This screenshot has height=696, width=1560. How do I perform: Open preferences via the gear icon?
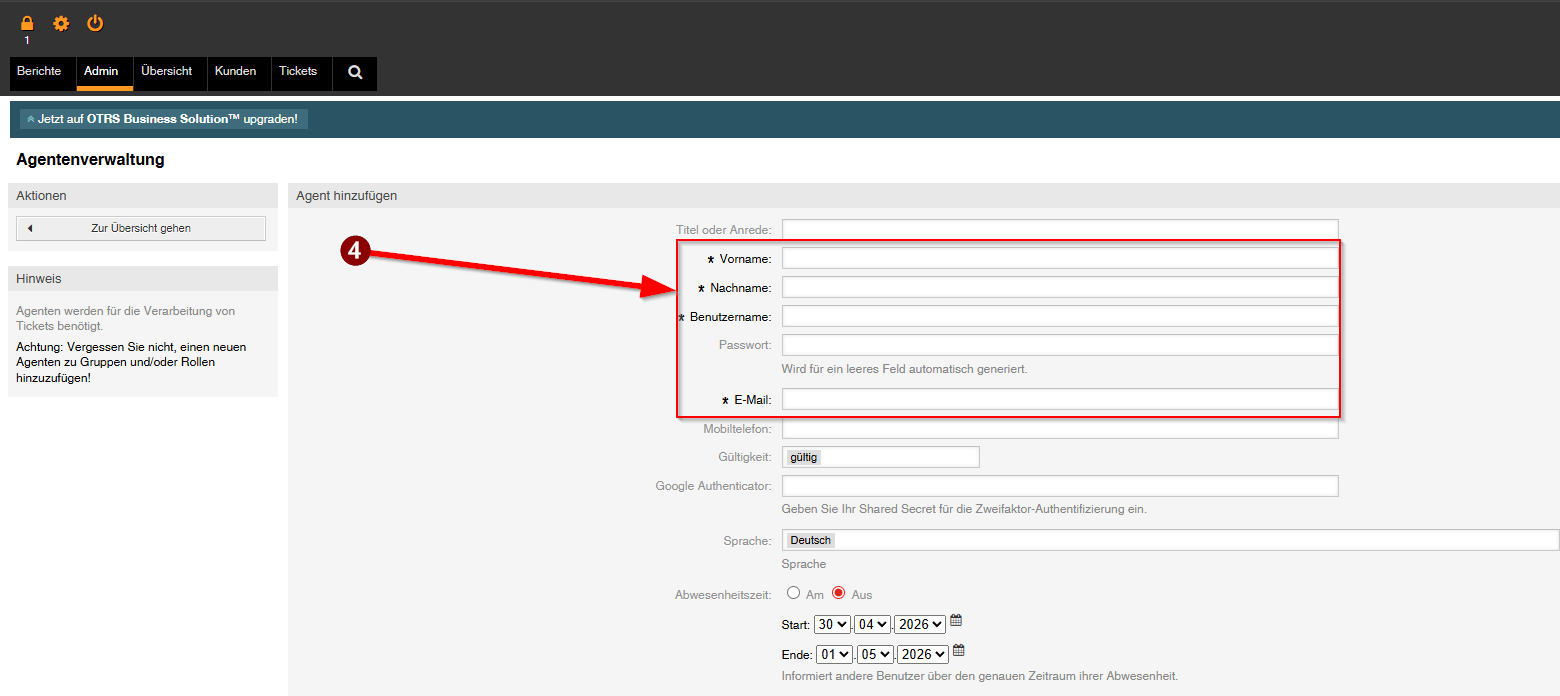click(x=61, y=23)
